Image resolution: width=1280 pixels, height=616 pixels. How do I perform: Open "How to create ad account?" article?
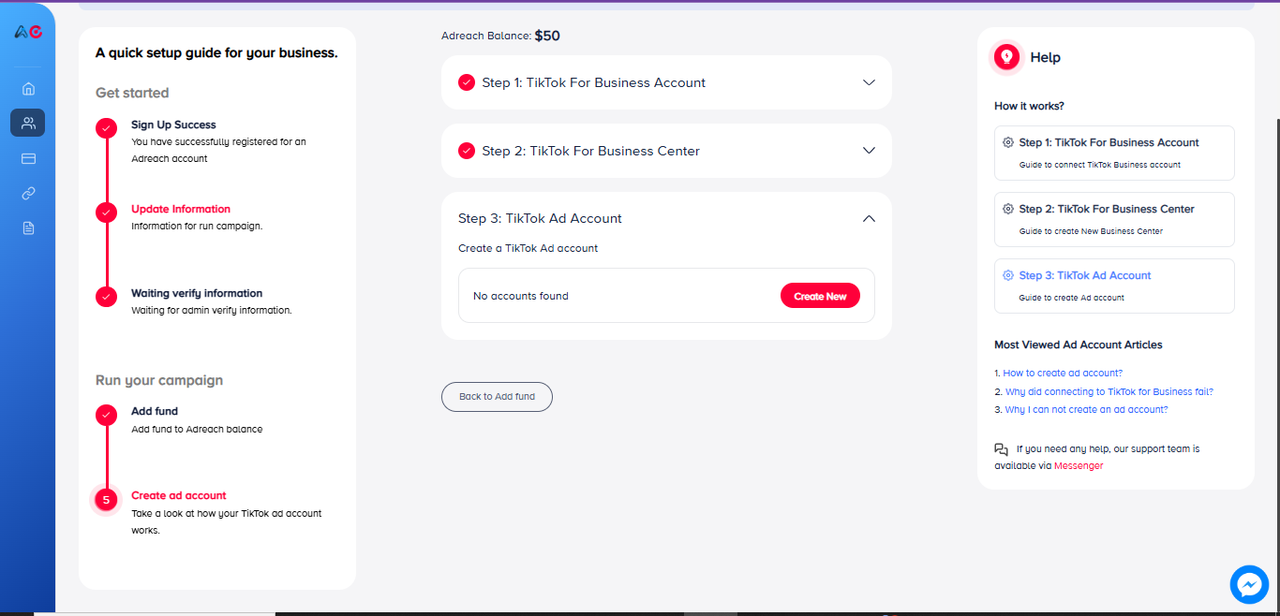point(1062,373)
